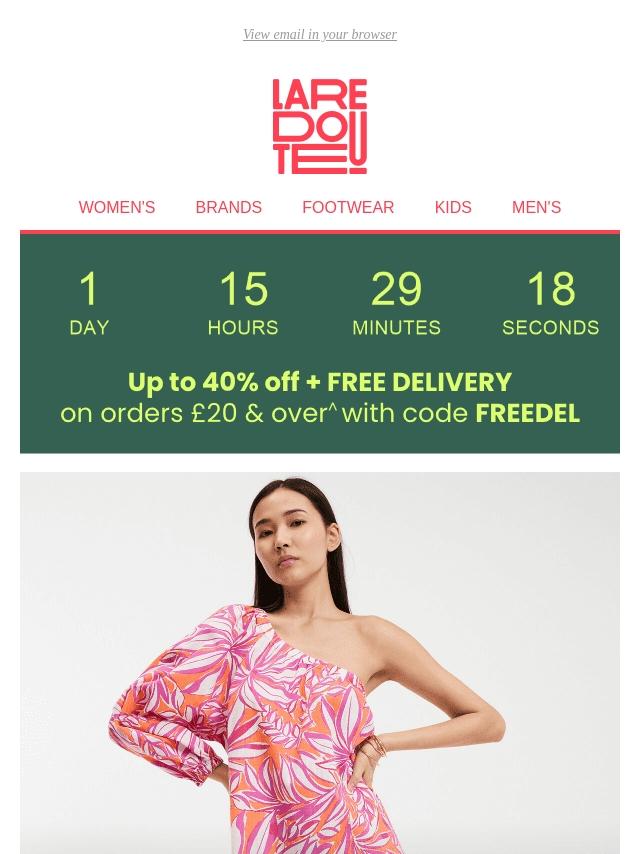The image size is (640, 854).
Task: Click the 15 HOURS countdown block
Action: coord(243,303)
